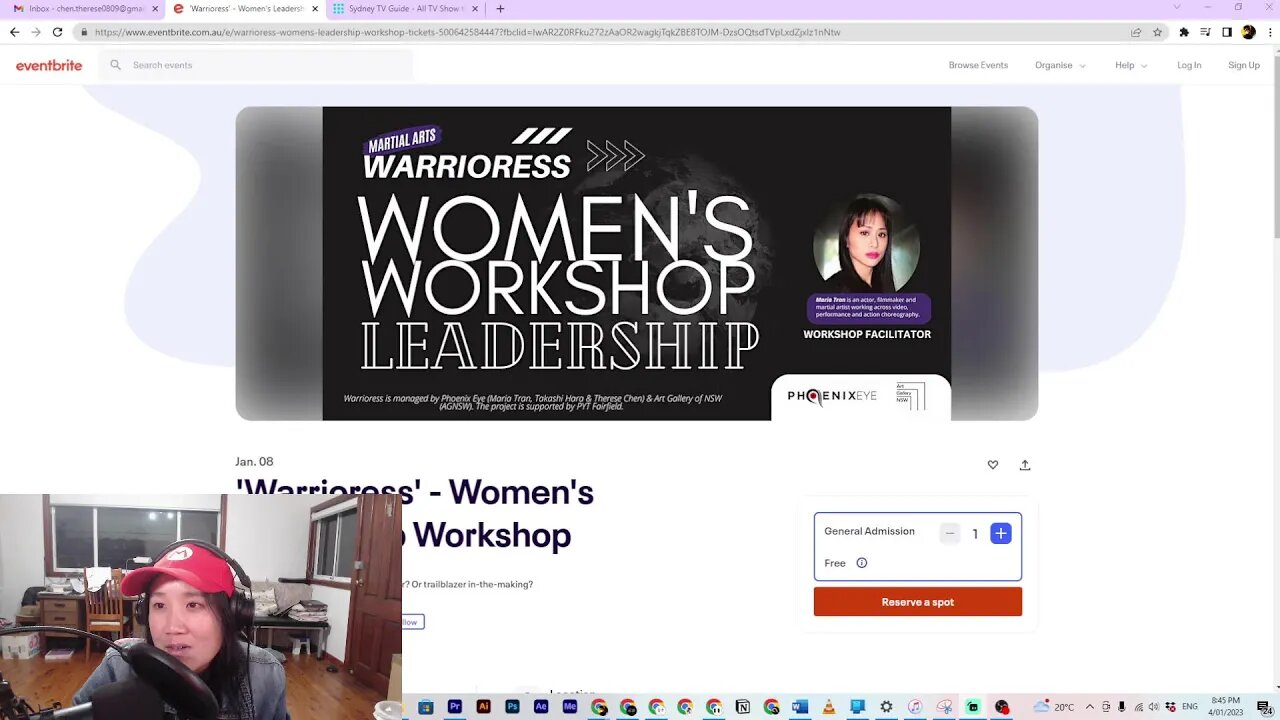This screenshot has width=1280, height=720.
Task: Open Chrome's three-dot menu
Action: [1268, 32]
